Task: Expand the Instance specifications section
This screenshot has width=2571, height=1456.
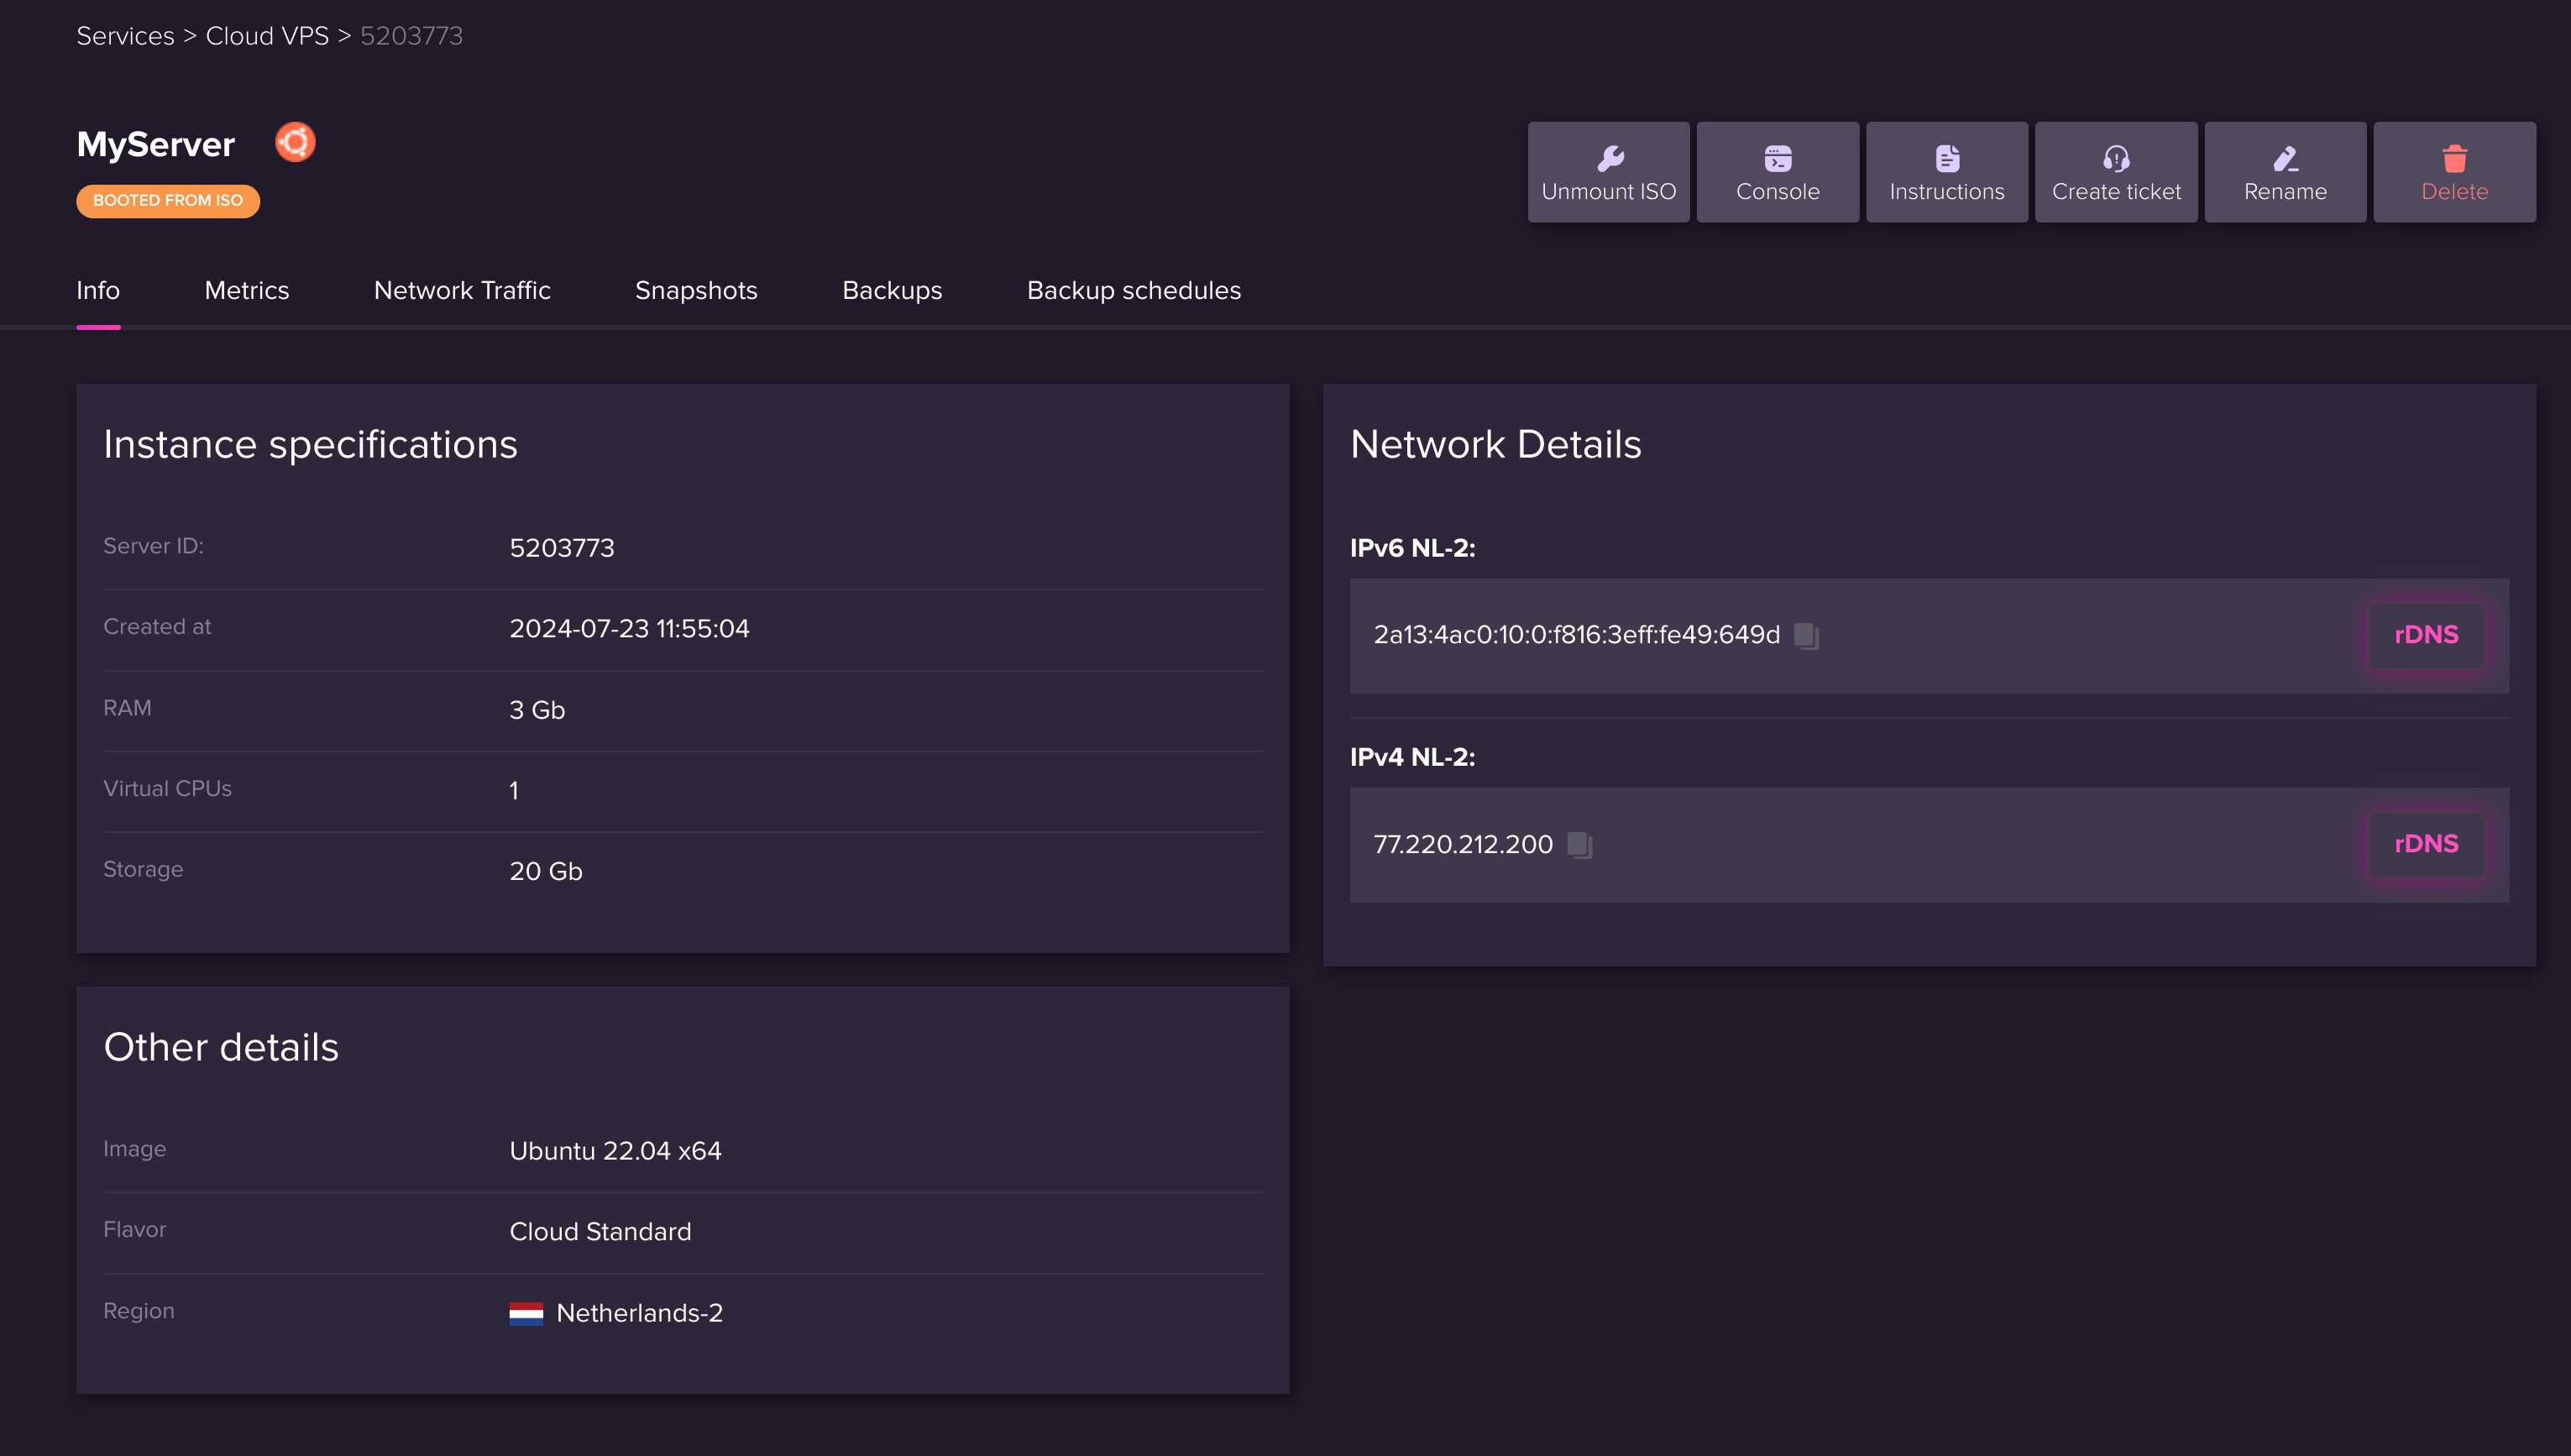Action: click(309, 445)
